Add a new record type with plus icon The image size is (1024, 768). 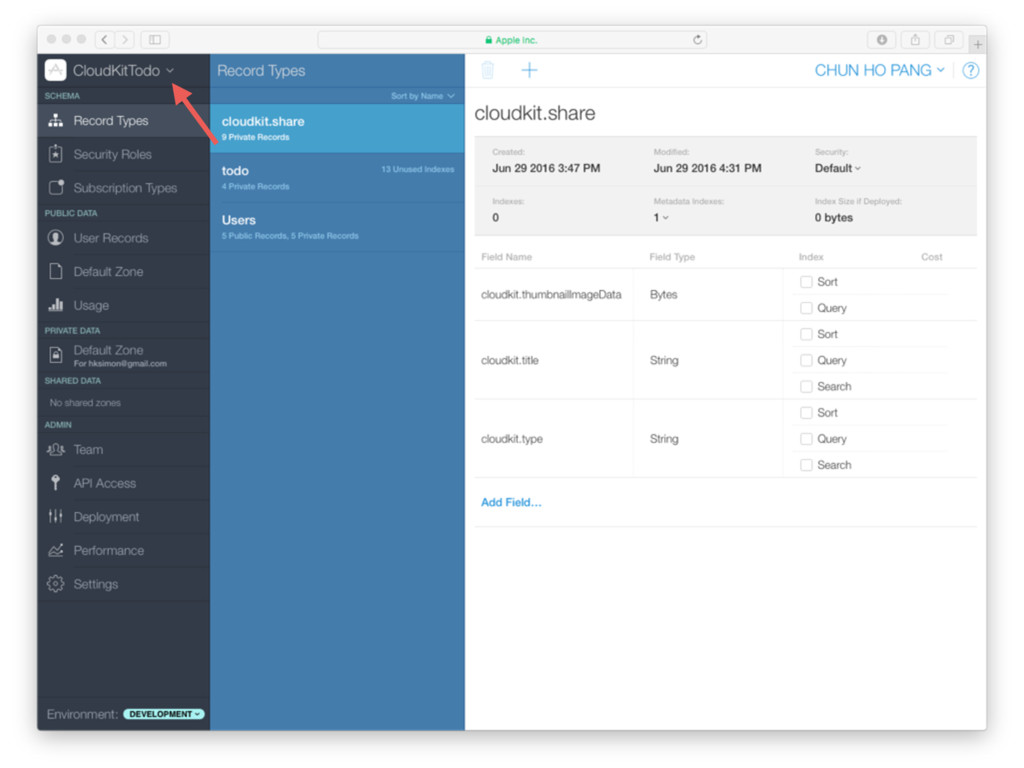pyautogui.click(x=529, y=70)
